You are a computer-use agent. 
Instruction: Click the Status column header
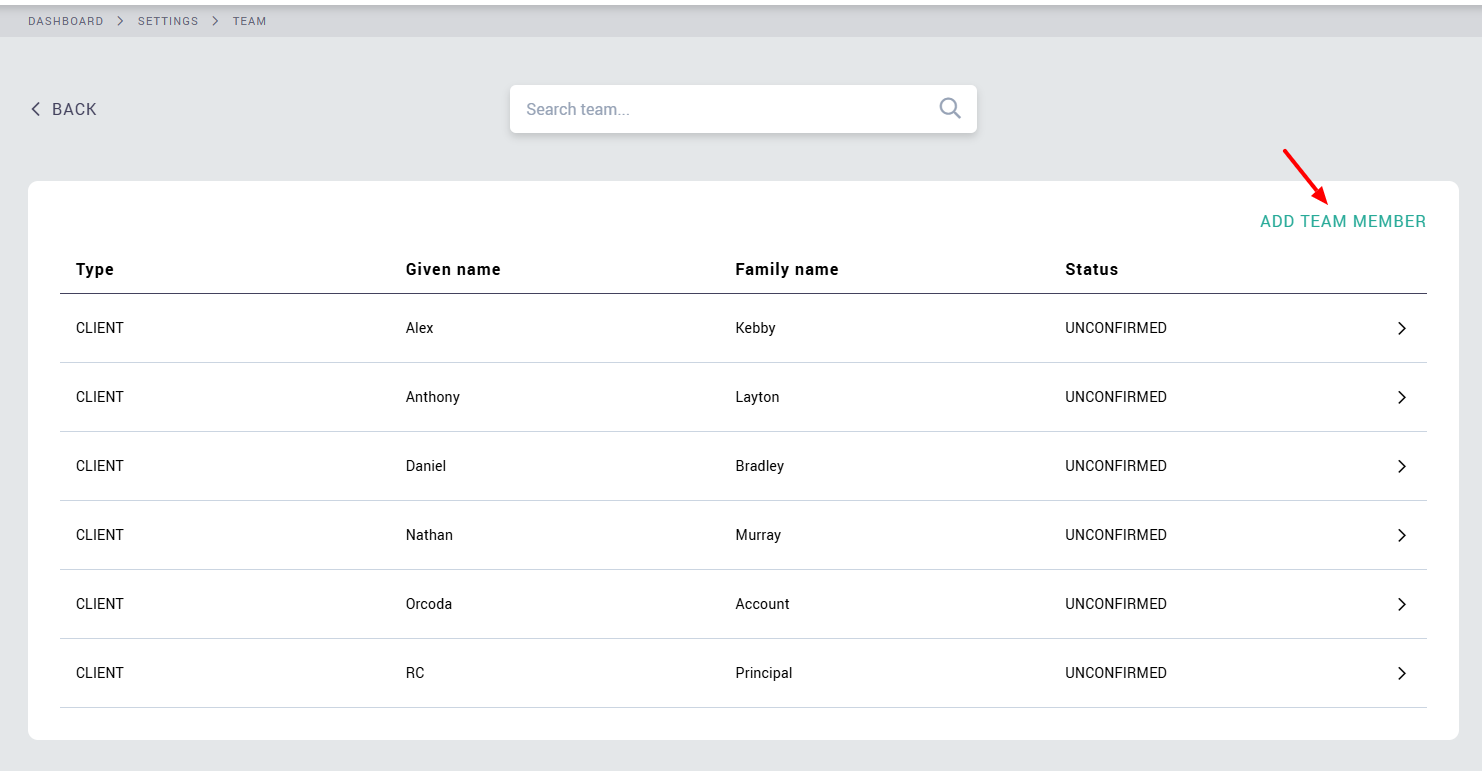coord(1091,269)
